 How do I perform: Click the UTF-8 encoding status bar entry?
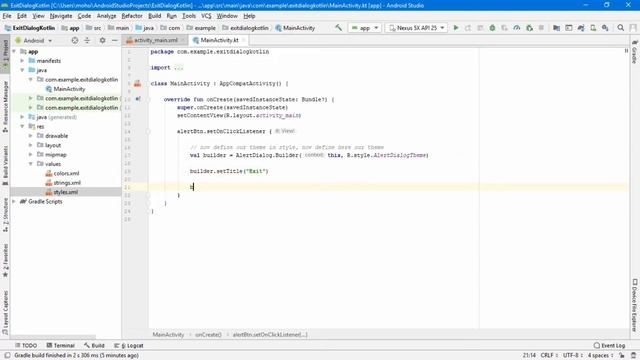[572, 356]
